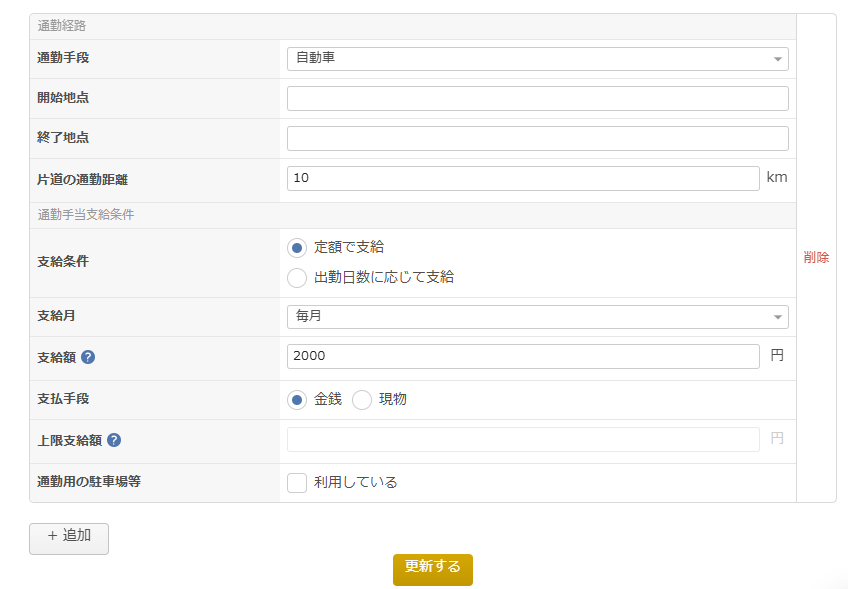Click the help icon next to 支給額

tap(88, 357)
